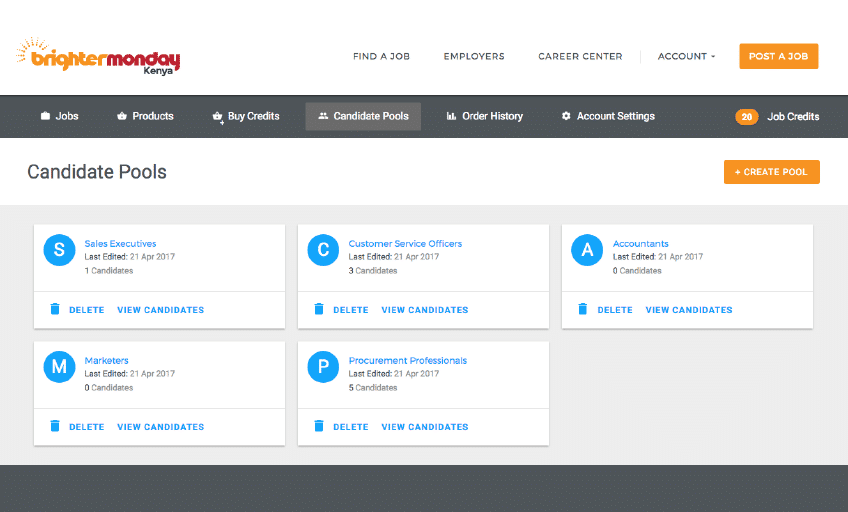View candidates in Customer Service Officers pool
This screenshot has width=848, height=512.
tap(425, 310)
